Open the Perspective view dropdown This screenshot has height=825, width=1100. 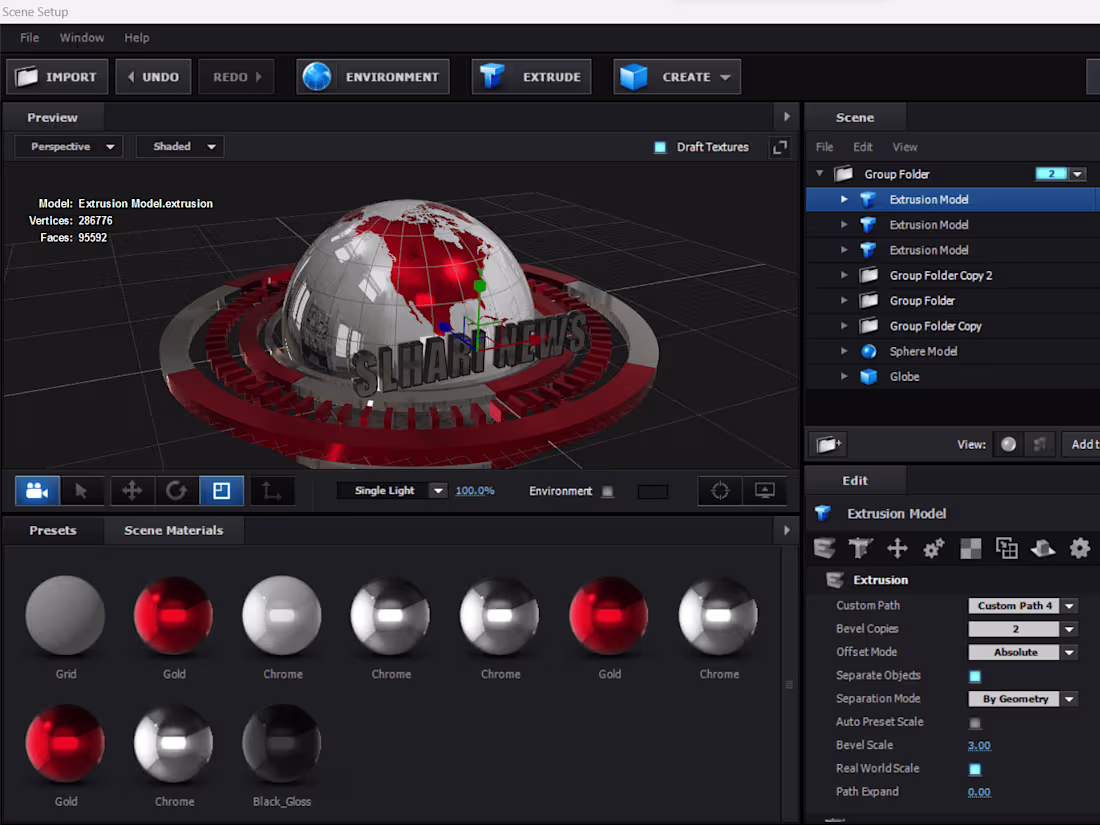[69, 147]
